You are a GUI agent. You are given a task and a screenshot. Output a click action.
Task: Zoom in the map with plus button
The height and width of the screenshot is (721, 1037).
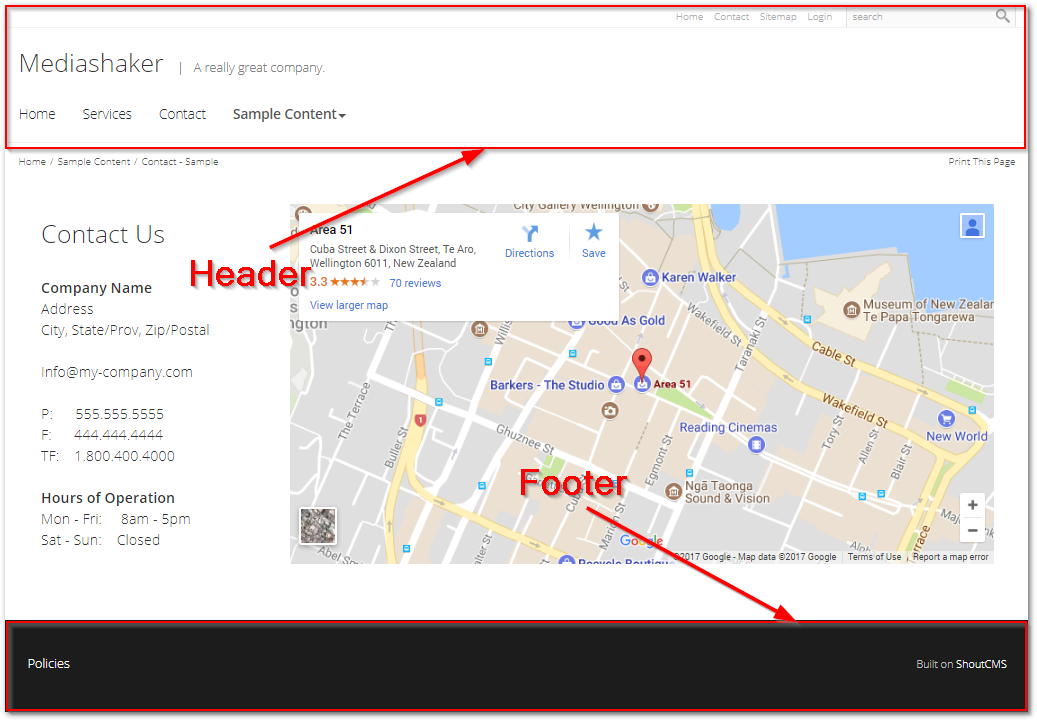click(x=972, y=505)
